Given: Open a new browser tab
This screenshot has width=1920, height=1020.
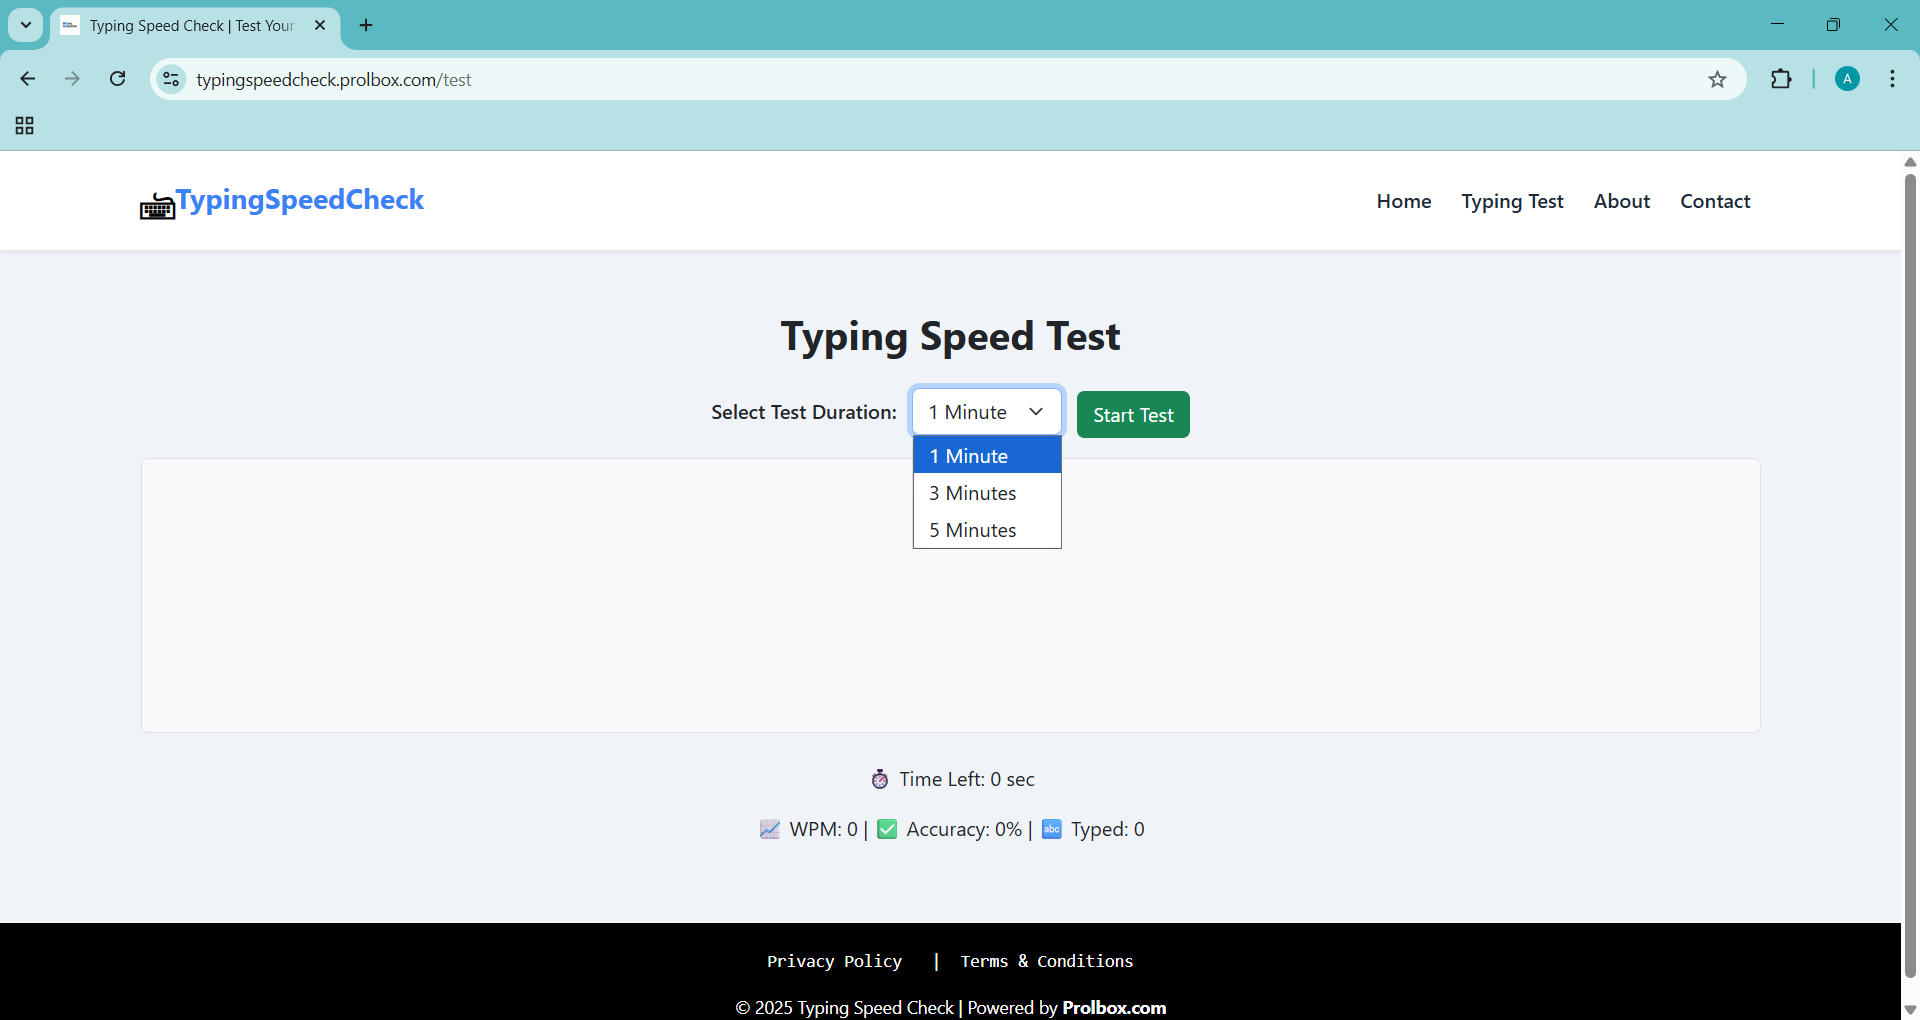Looking at the screenshot, I should pyautogui.click(x=366, y=26).
